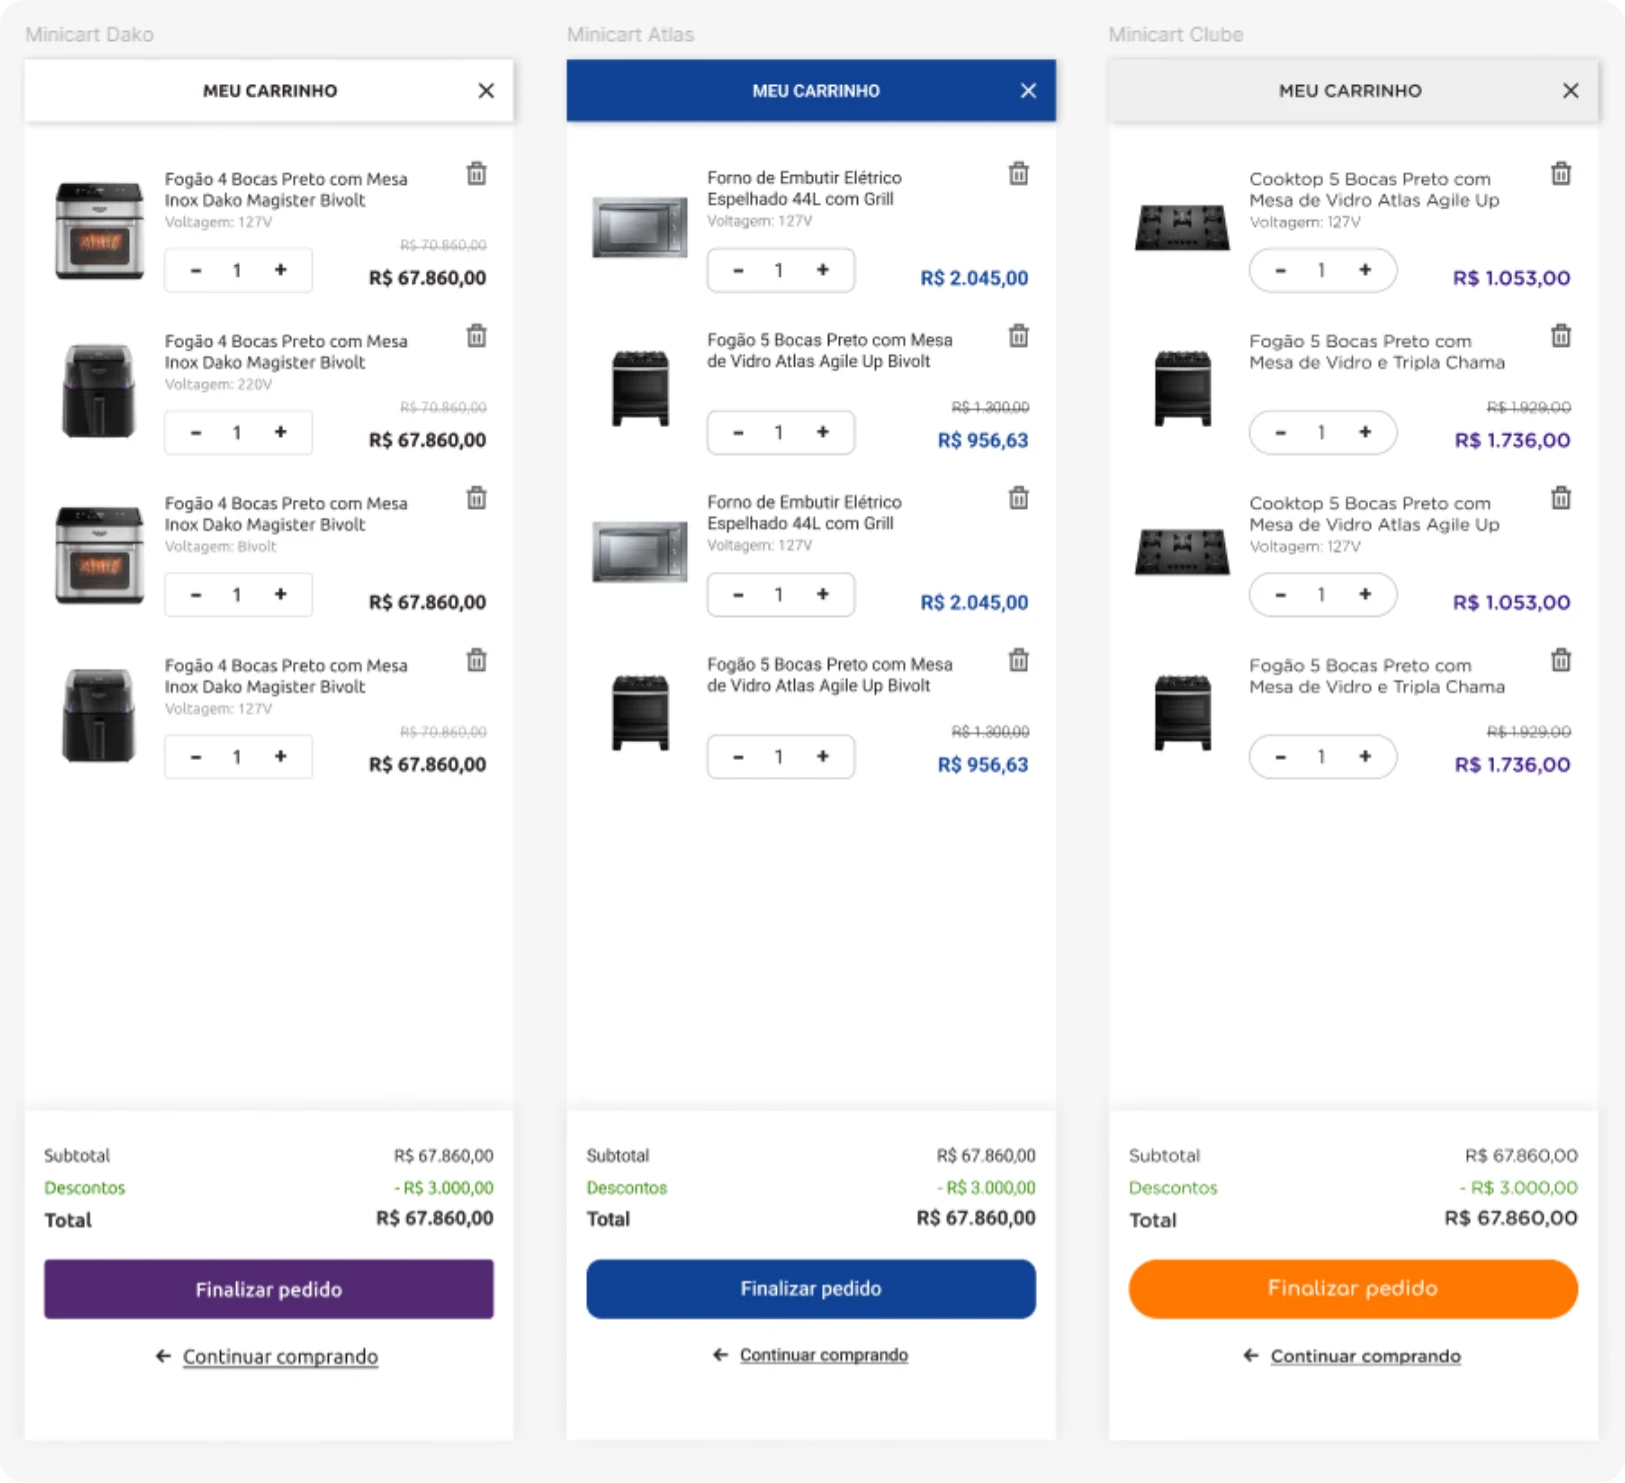This screenshot has width=1625, height=1483.
Task: Remove the last Fogão 5 Bocas in Atlas cart
Action: [x=1019, y=660]
